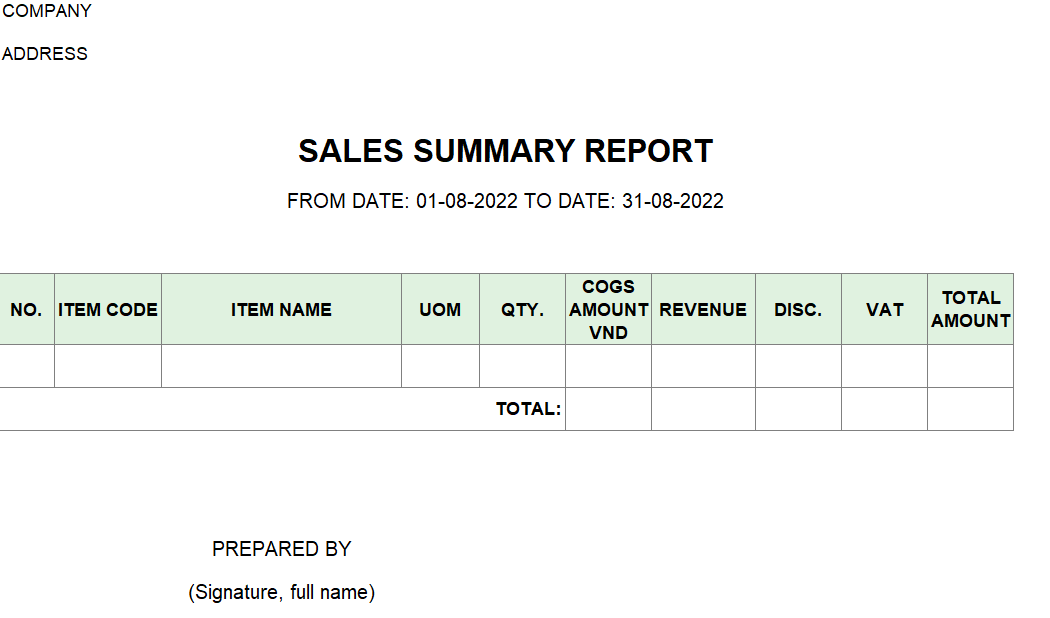Viewport: 1050px width, 618px height.
Task: Click the SALES SUMMARY REPORT title
Action: [506, 151]
